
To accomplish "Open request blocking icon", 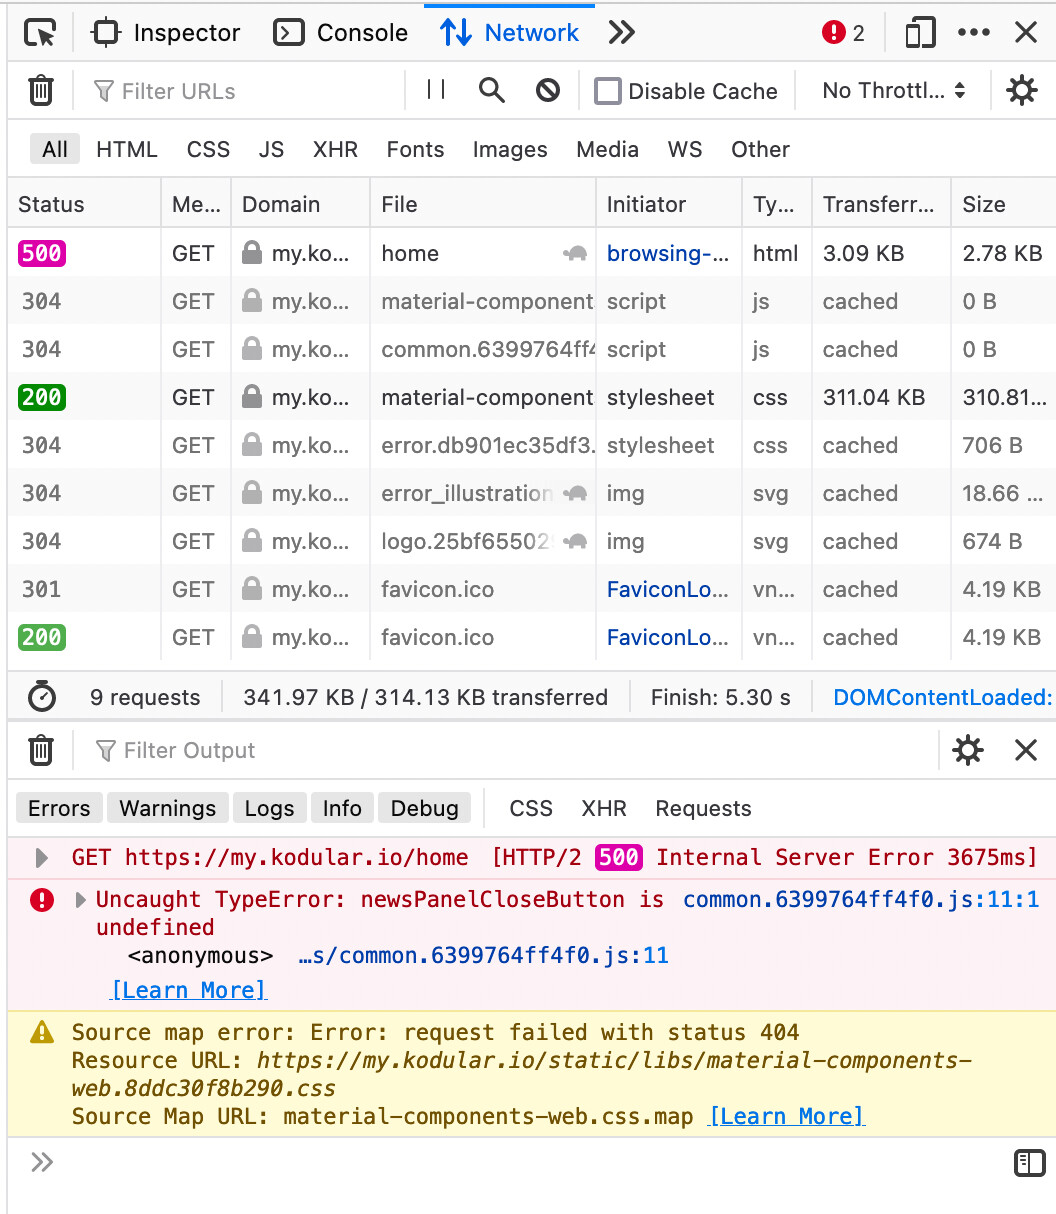I will [547, 91].
